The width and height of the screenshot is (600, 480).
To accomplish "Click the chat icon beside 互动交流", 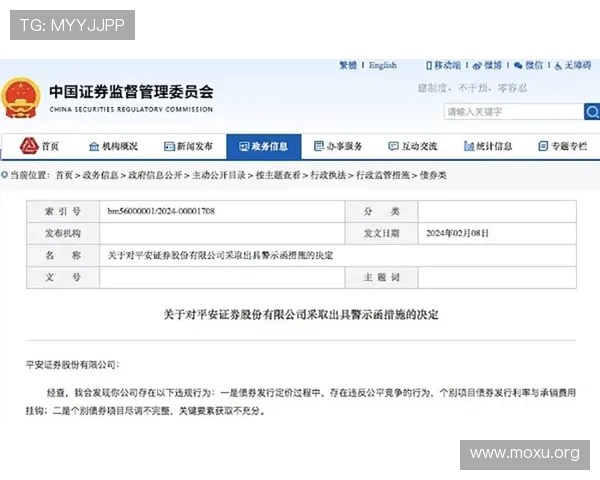I will pyautogui.click(x=393, y=146).
